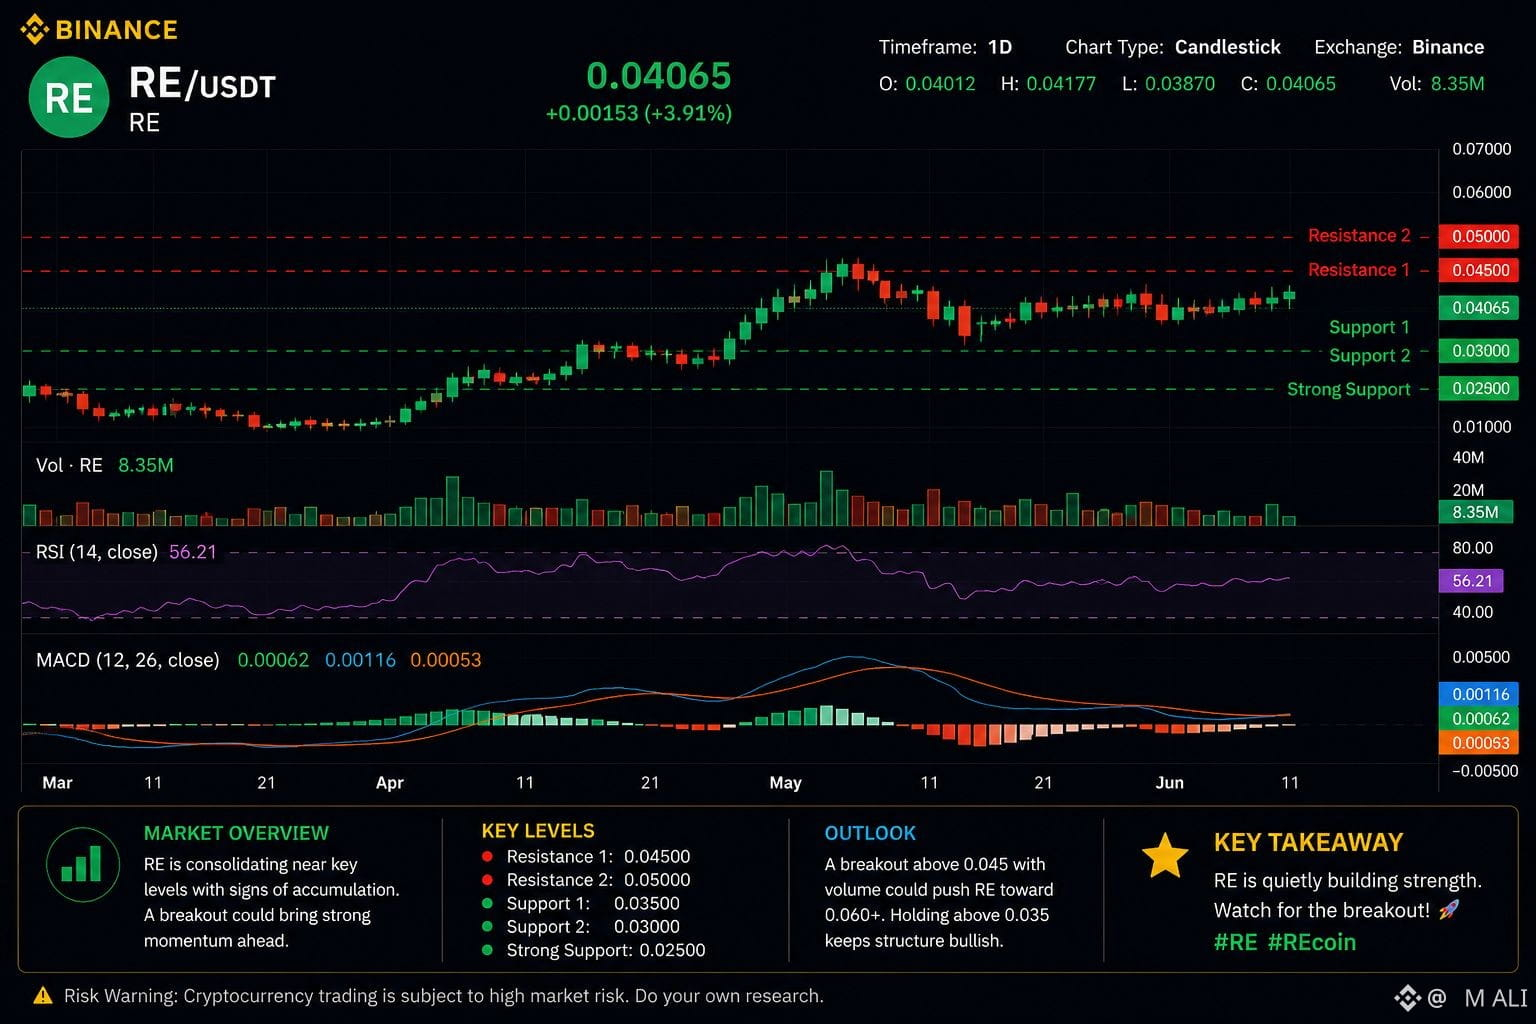Select the green 0.03000 price tag on the axis
The height and width of the screenshot is (1024, 1536).
1479,351
